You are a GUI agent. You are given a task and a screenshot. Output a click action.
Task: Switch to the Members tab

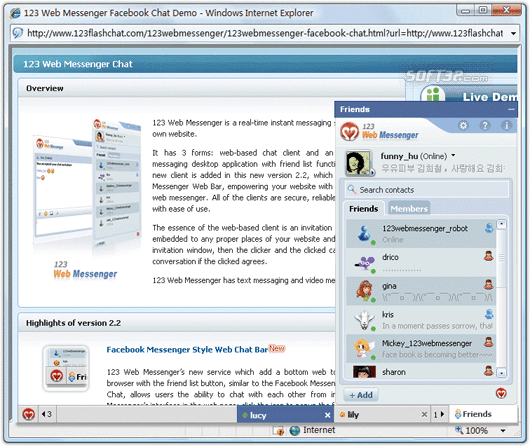(x=409, y=209)
